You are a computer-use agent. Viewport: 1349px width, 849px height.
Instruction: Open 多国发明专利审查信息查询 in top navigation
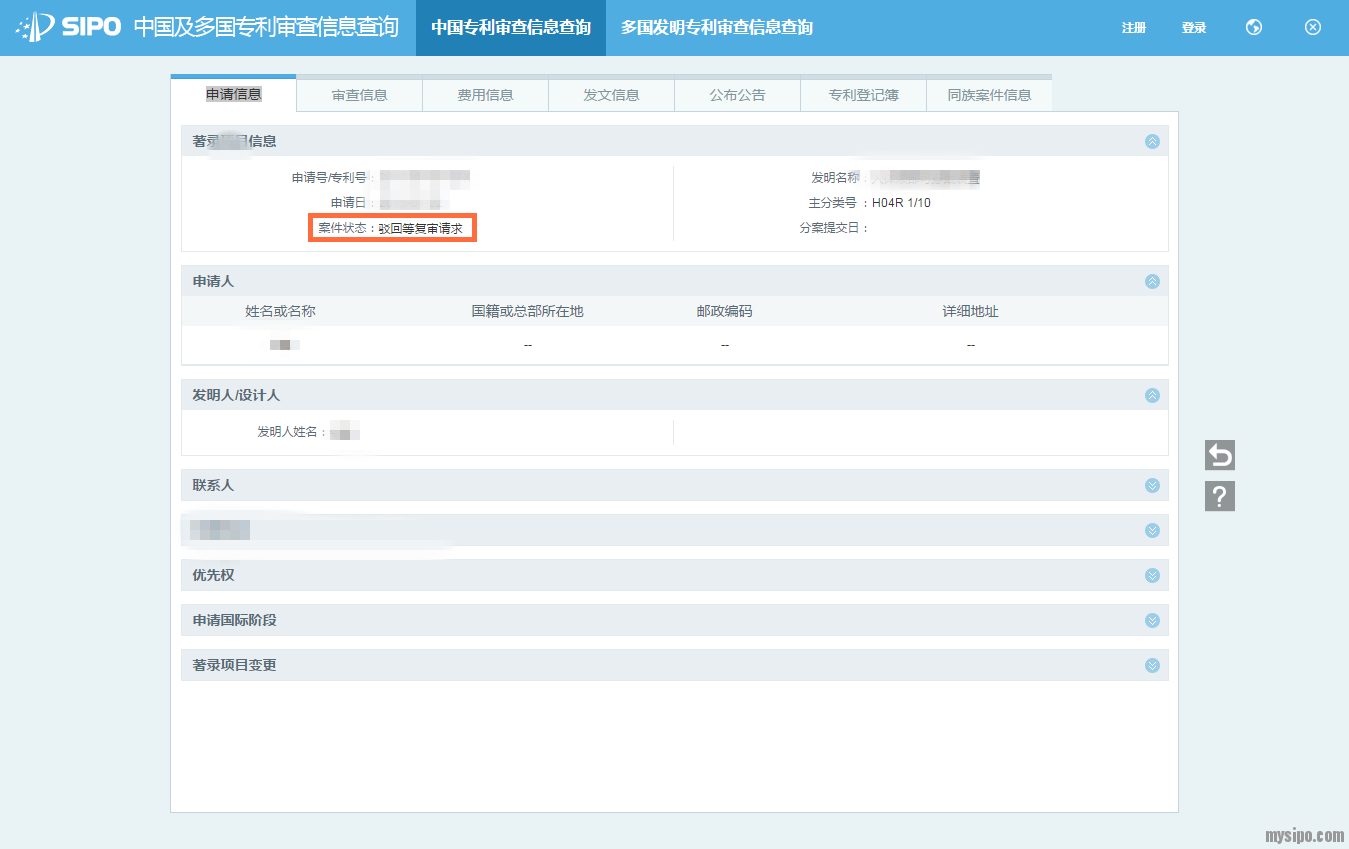[716, 28]
